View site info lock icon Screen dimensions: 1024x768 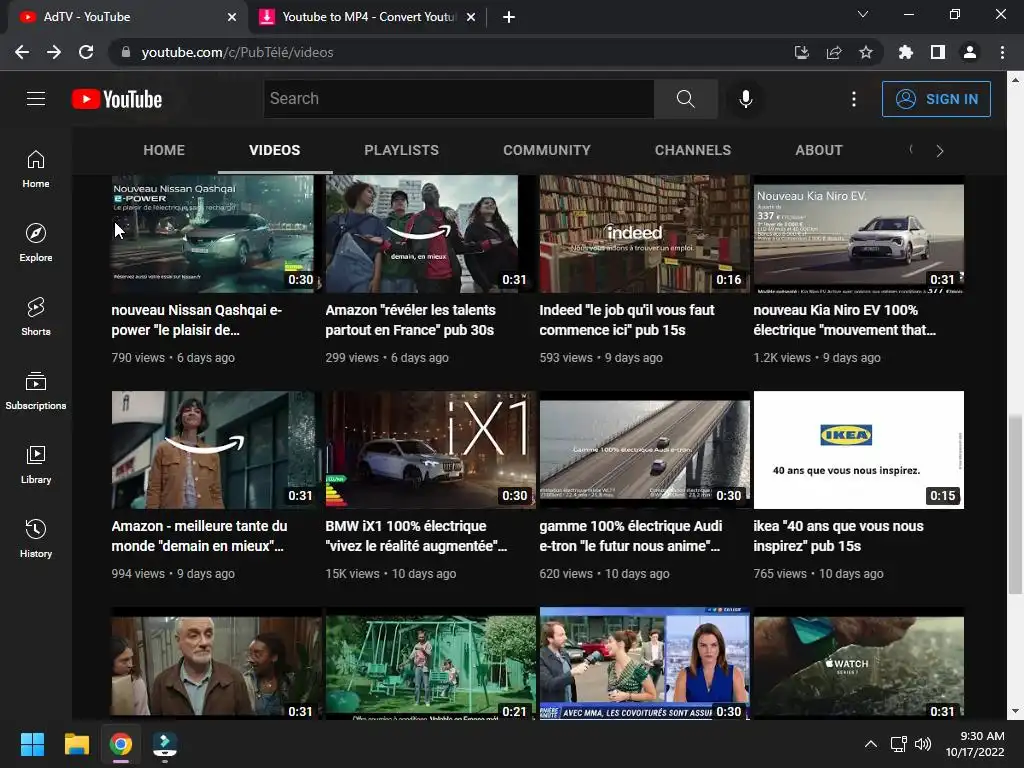126,52
